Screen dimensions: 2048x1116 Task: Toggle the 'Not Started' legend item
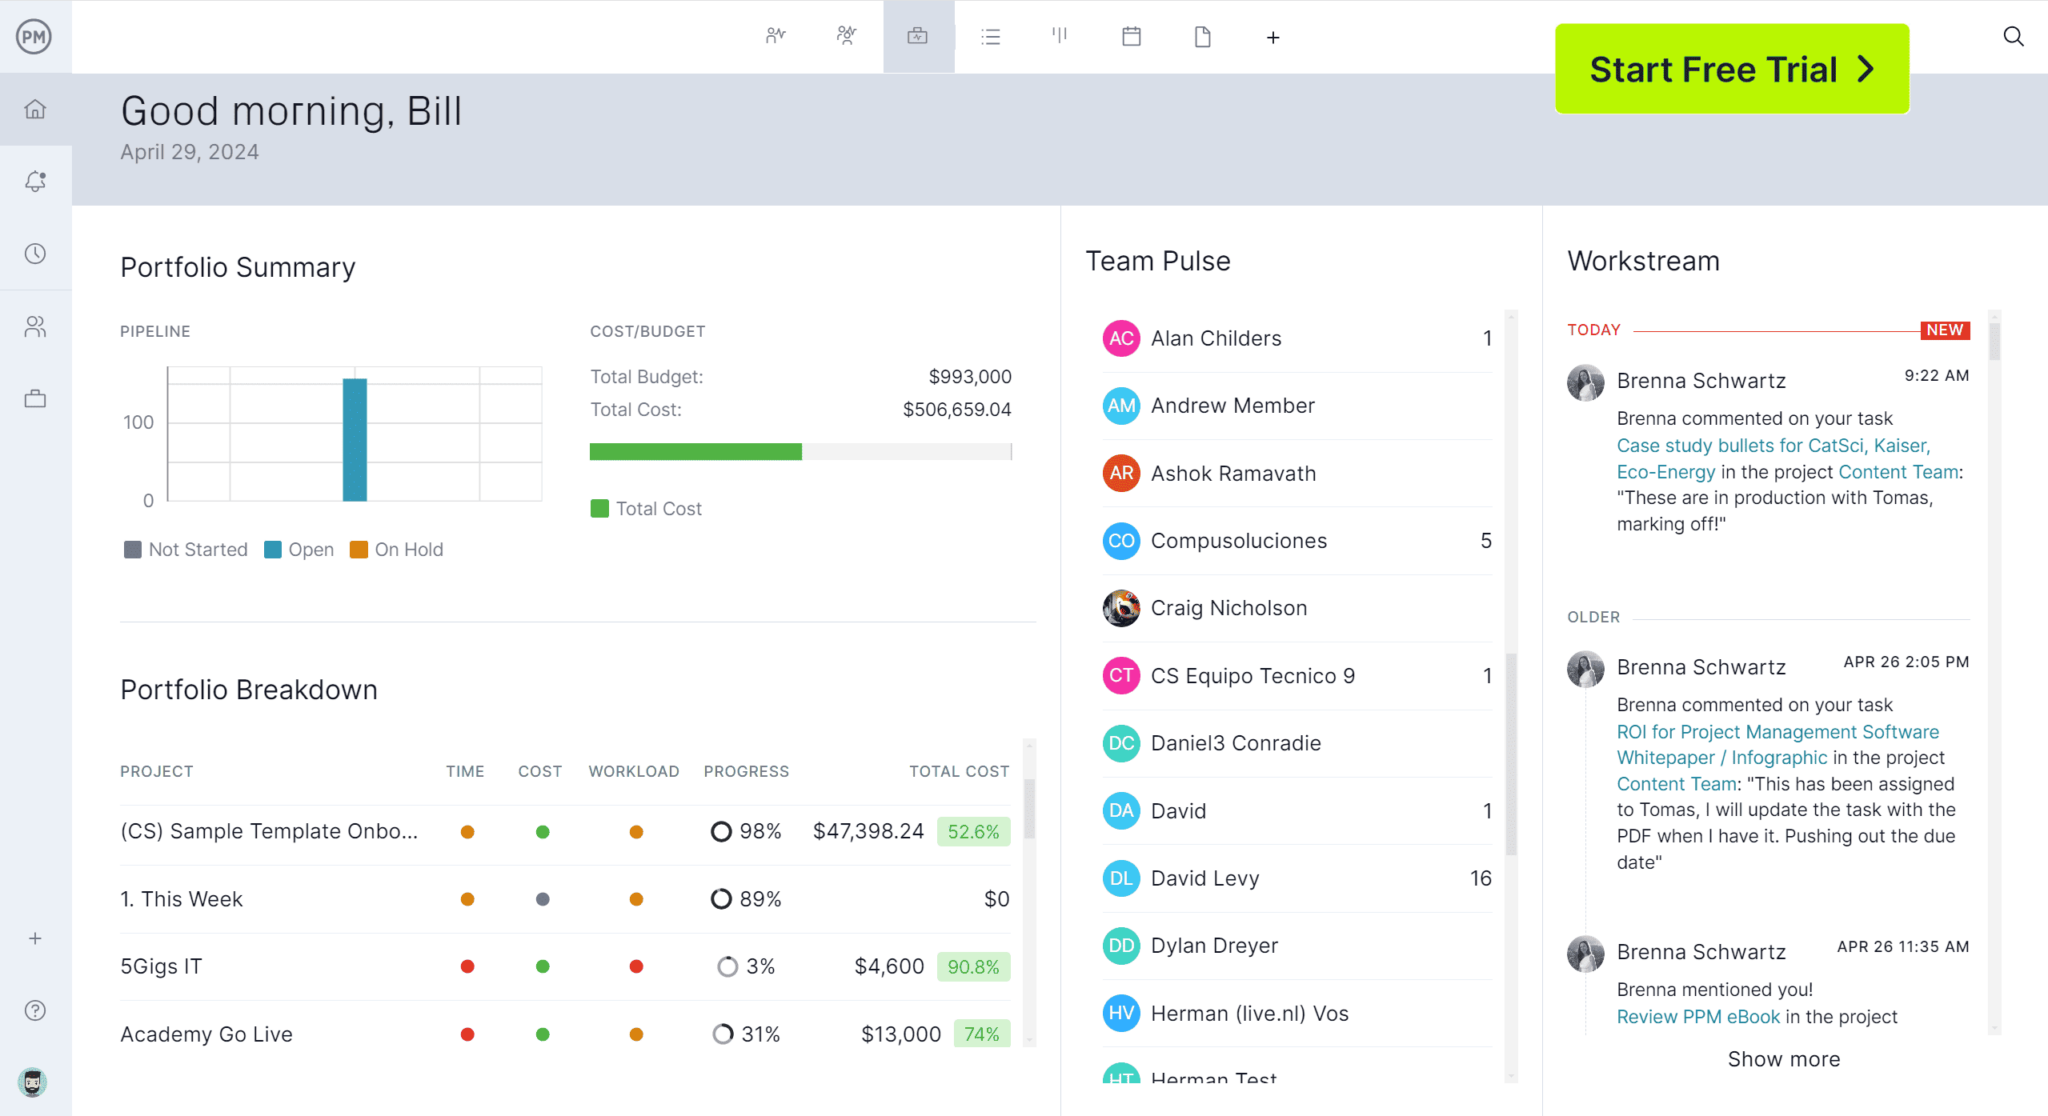[185, 549]
